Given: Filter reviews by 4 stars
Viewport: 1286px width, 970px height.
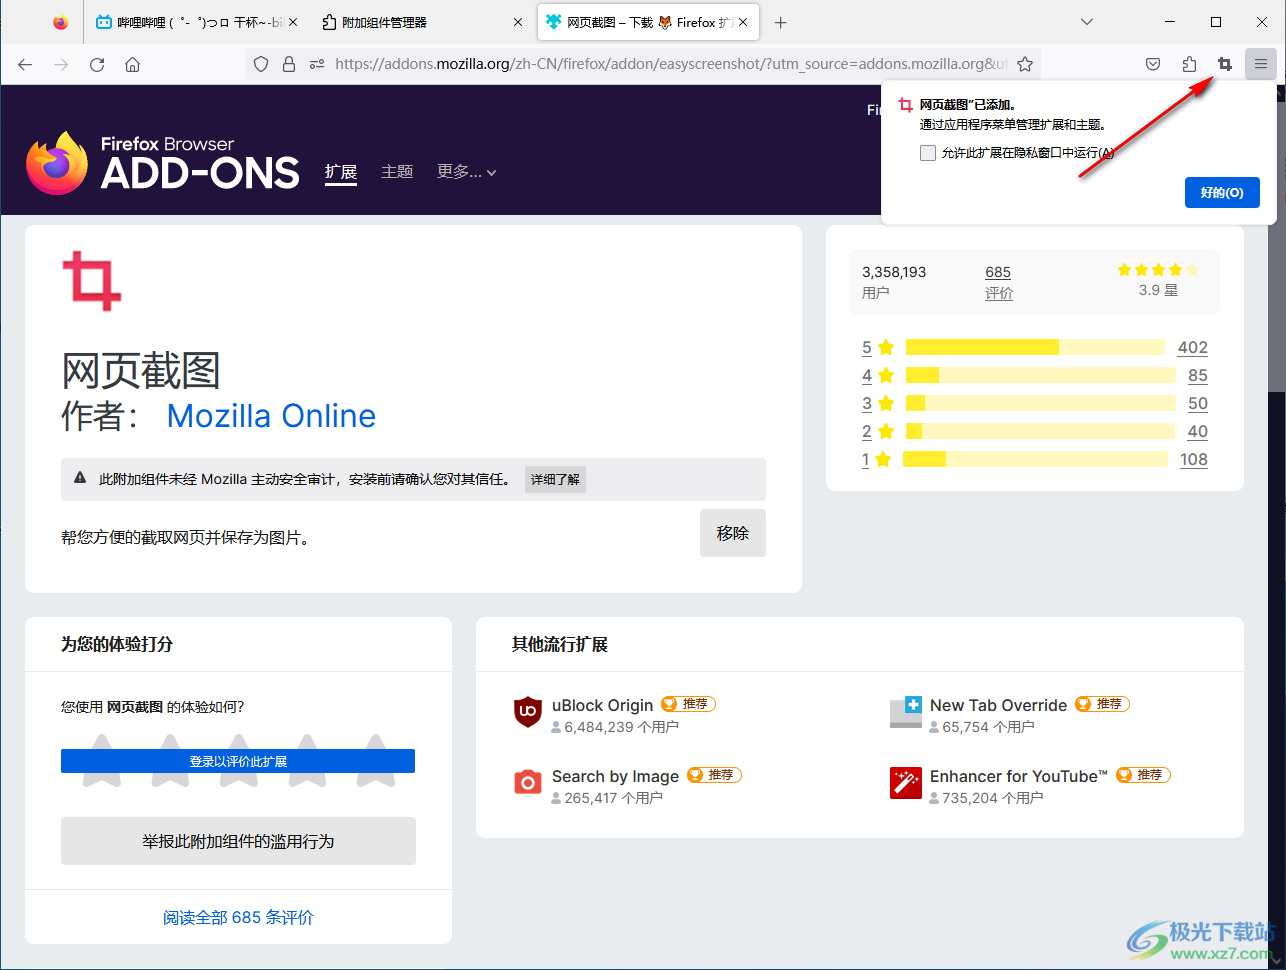Looking at the screenshot, I should (x=877, y=375).
